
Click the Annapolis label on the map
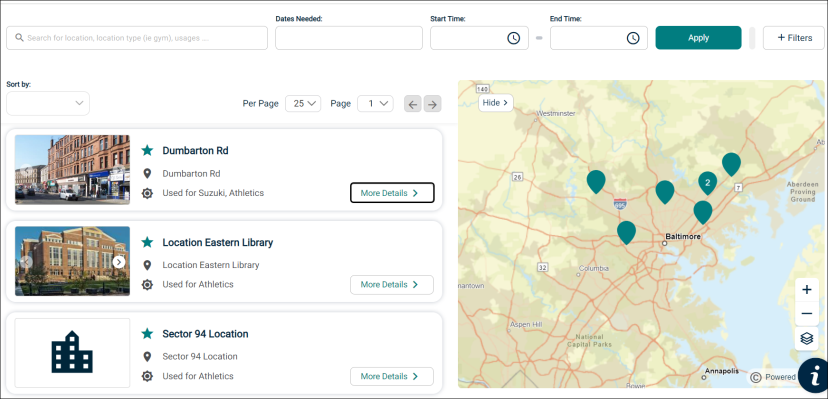pos(723,370)
